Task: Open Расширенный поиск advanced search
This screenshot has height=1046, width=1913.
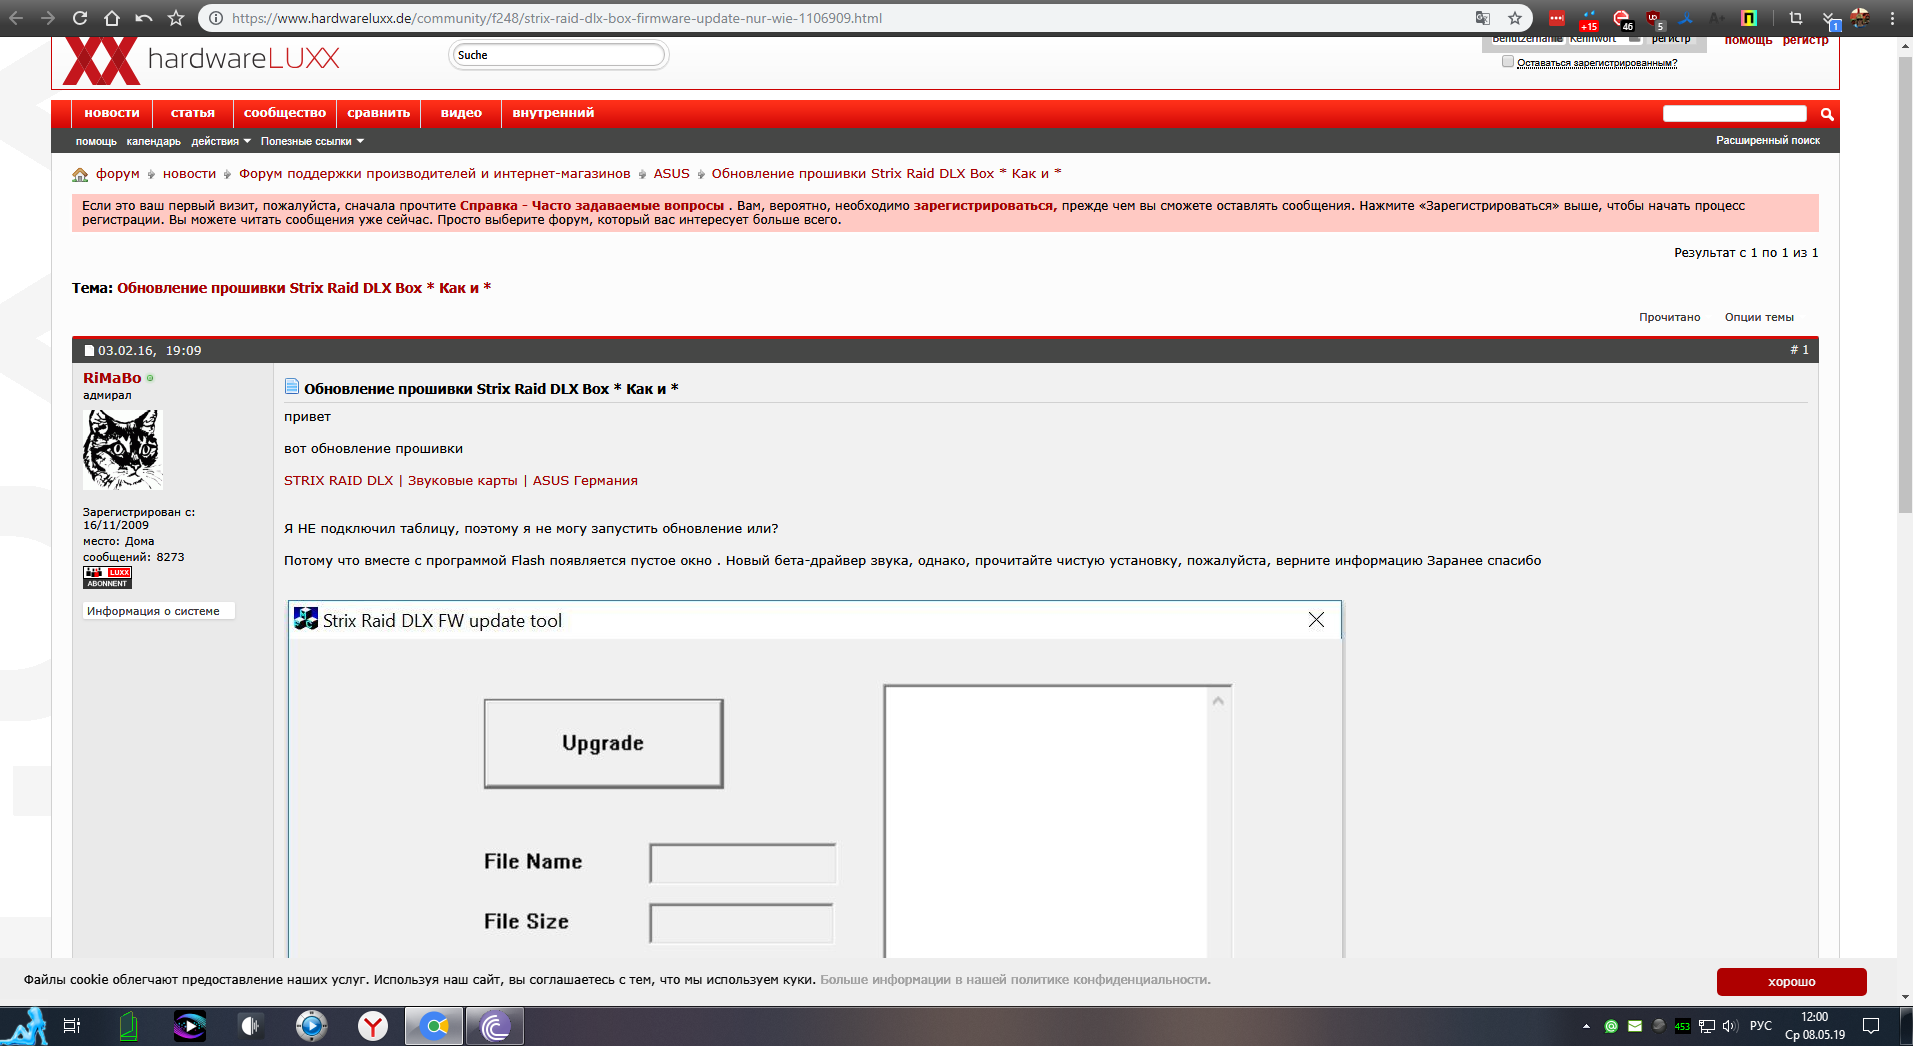Action: (x=1768, y=140)
